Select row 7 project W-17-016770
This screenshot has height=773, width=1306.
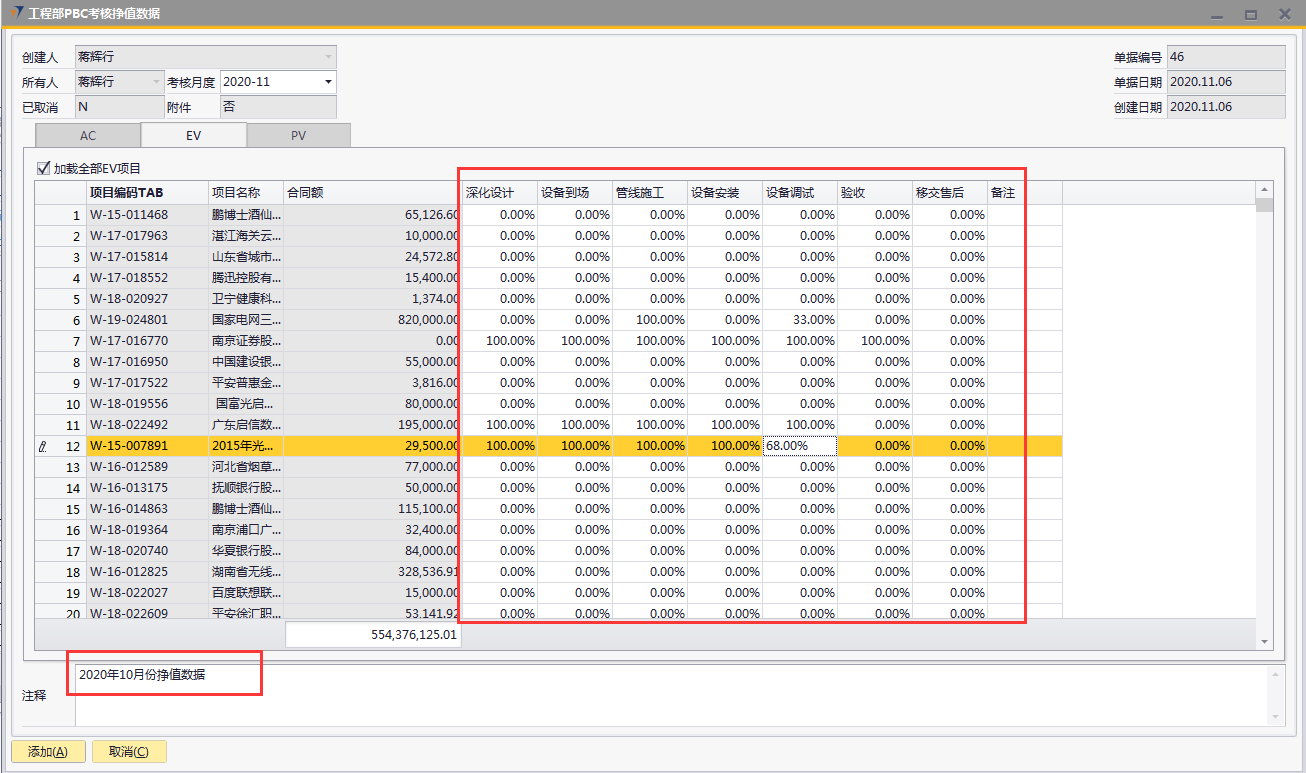tap(146, 341)
